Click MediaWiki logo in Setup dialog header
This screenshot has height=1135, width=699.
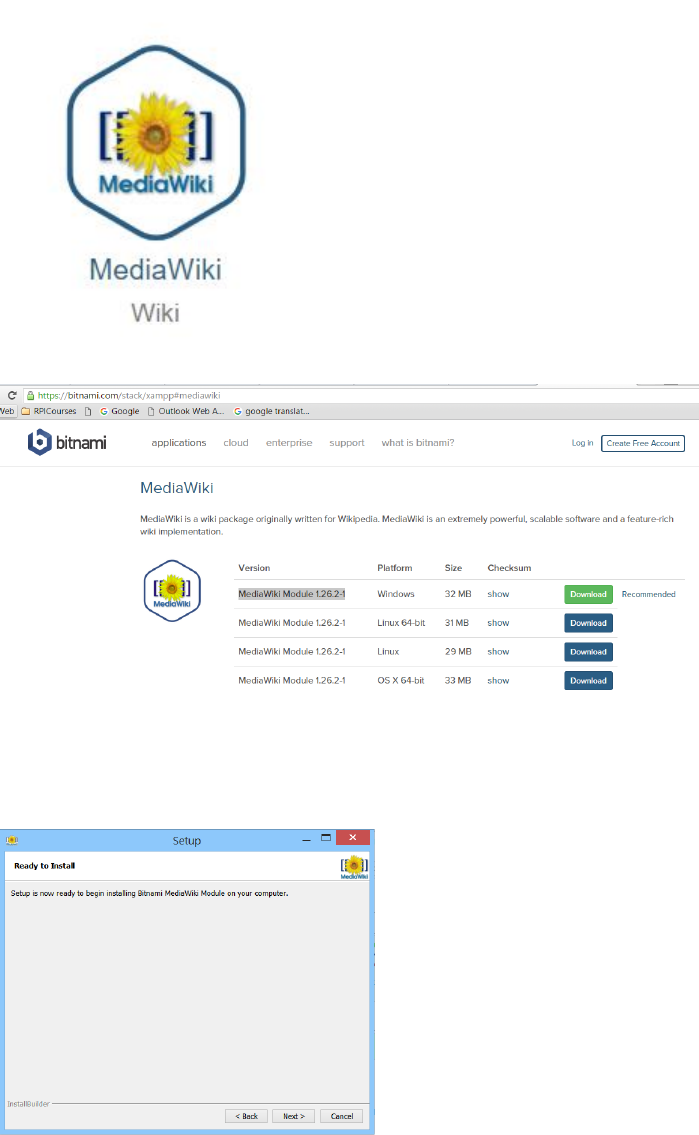(x=355, y=866)
